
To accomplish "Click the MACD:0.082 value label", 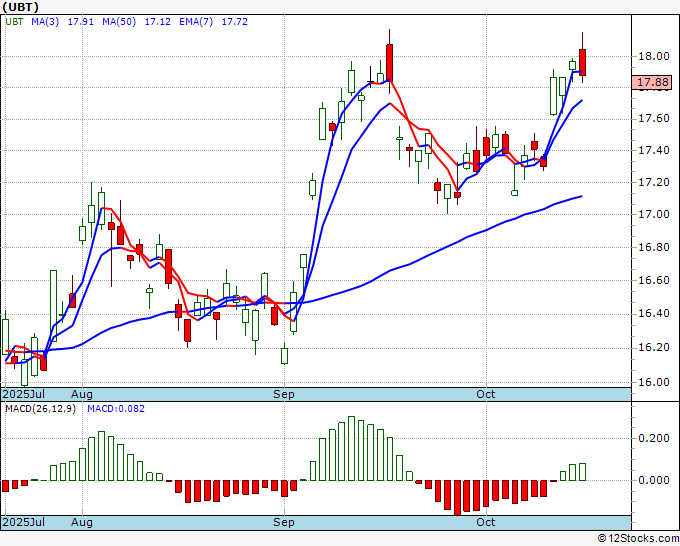I will click(116, 409).
